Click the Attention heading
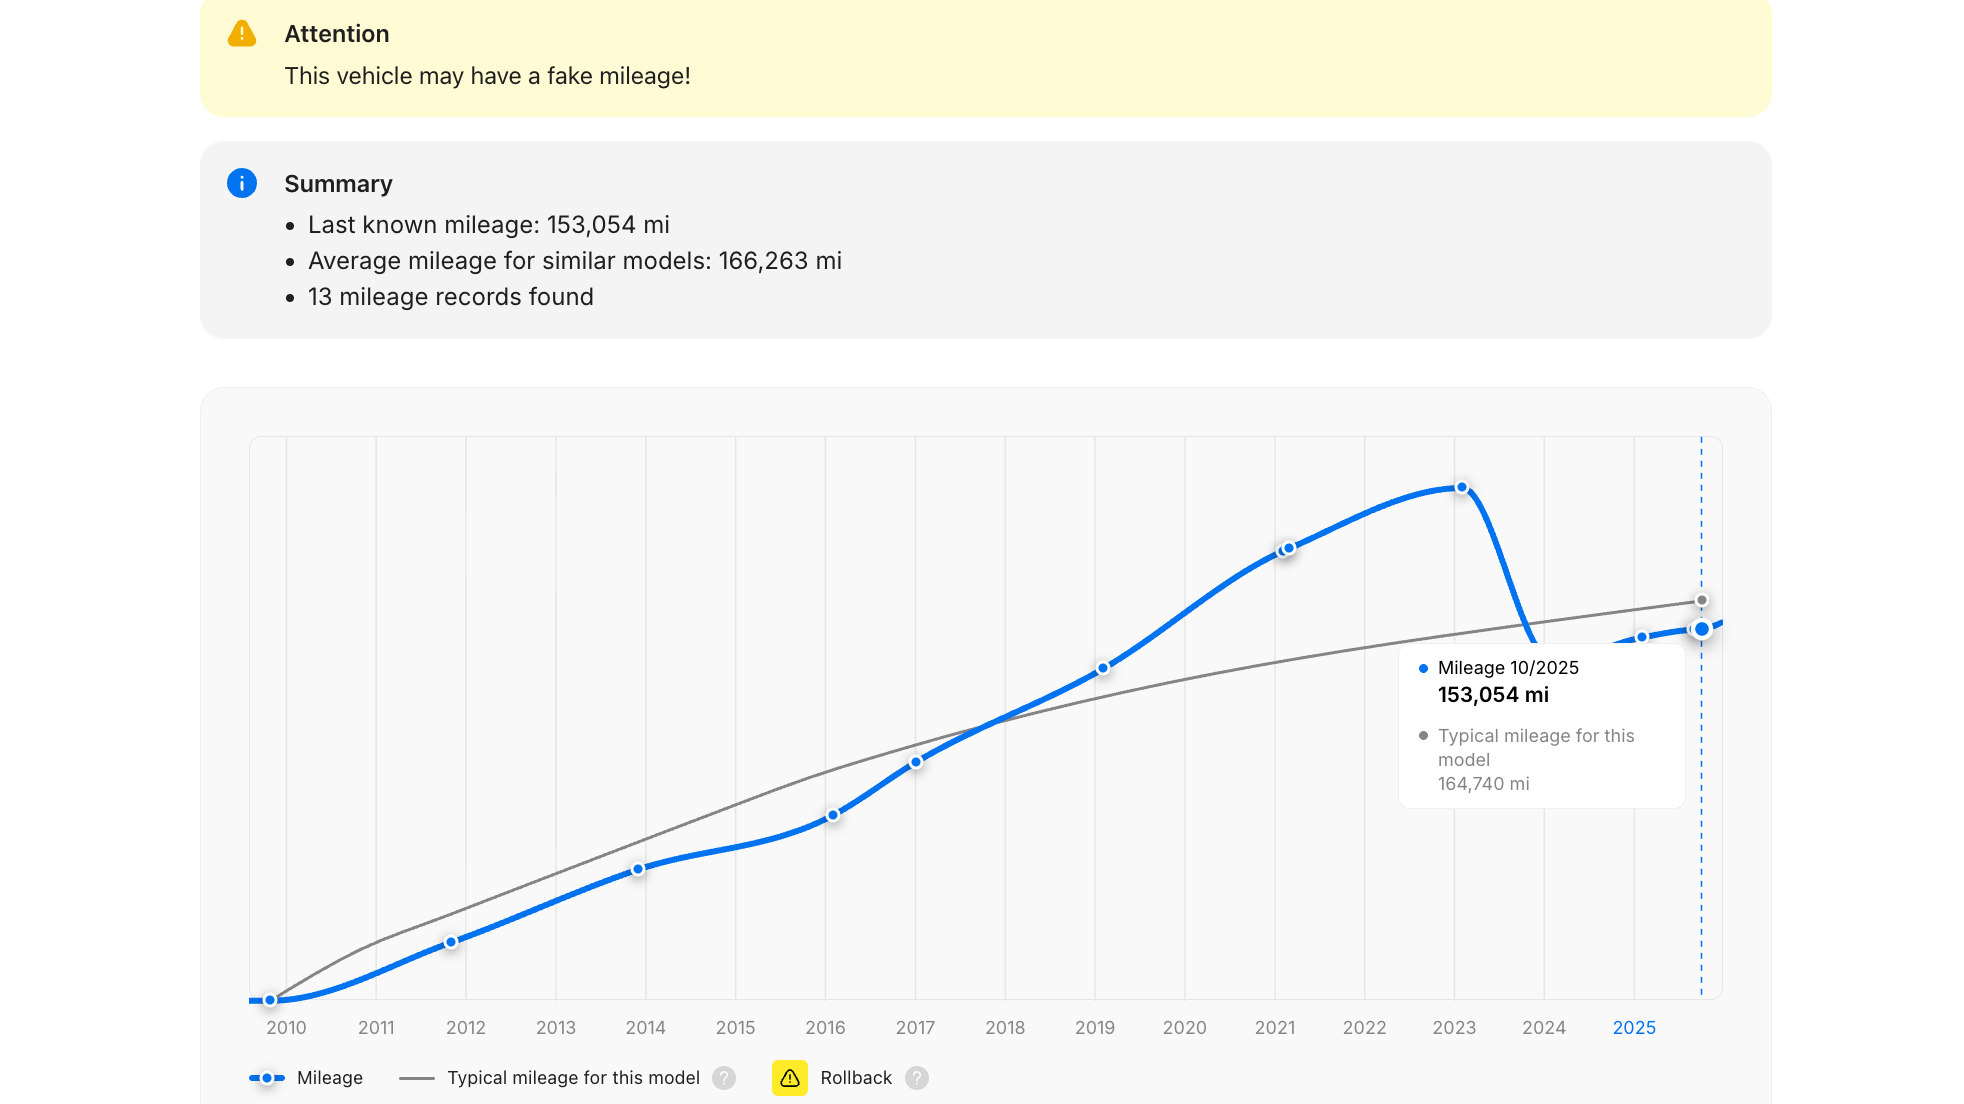1964x1104 pixels. [x=337, y=34]
